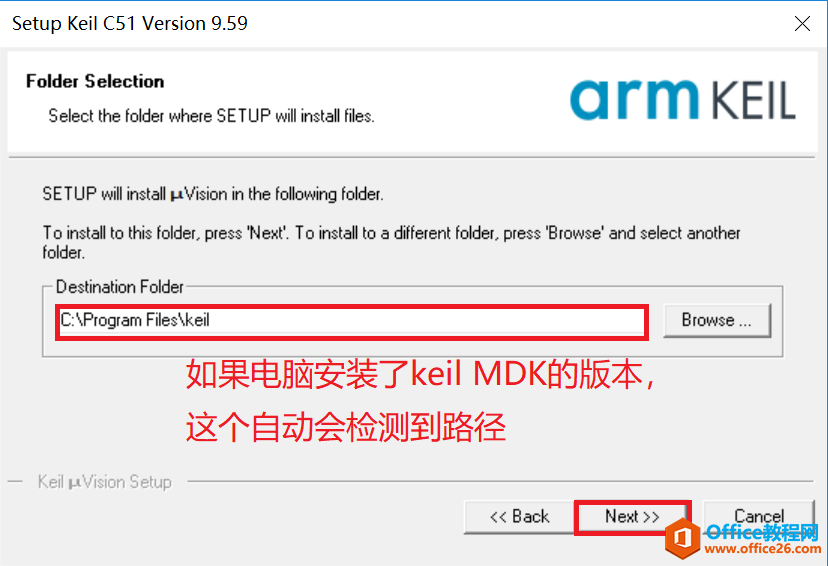The height and width of the screenshot is (566, 828).
Task: Click the Setup Keil C51 Version 9.59 title bar
Action: (130, 24)
